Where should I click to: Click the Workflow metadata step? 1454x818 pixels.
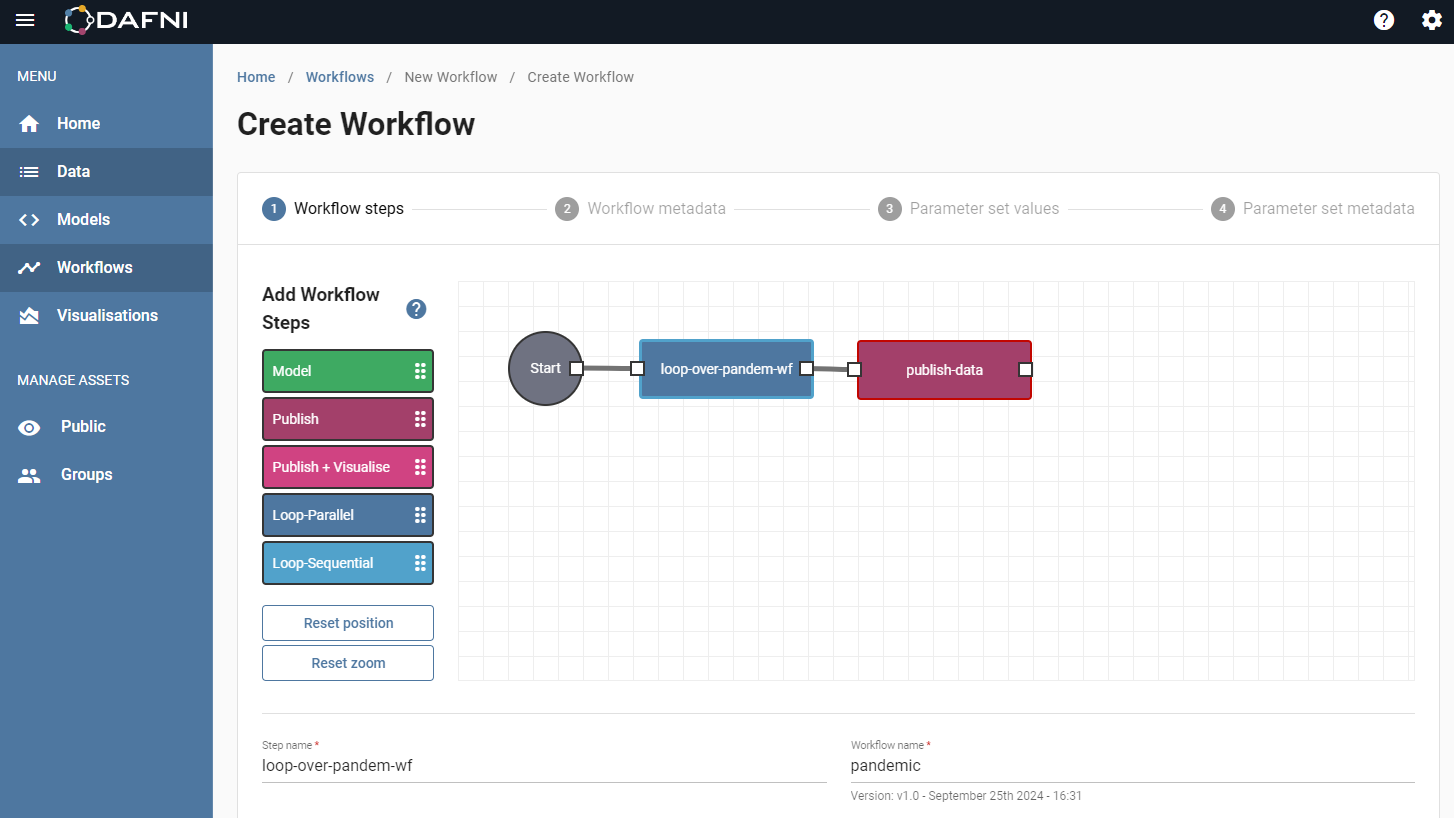(x=640, y=208)
